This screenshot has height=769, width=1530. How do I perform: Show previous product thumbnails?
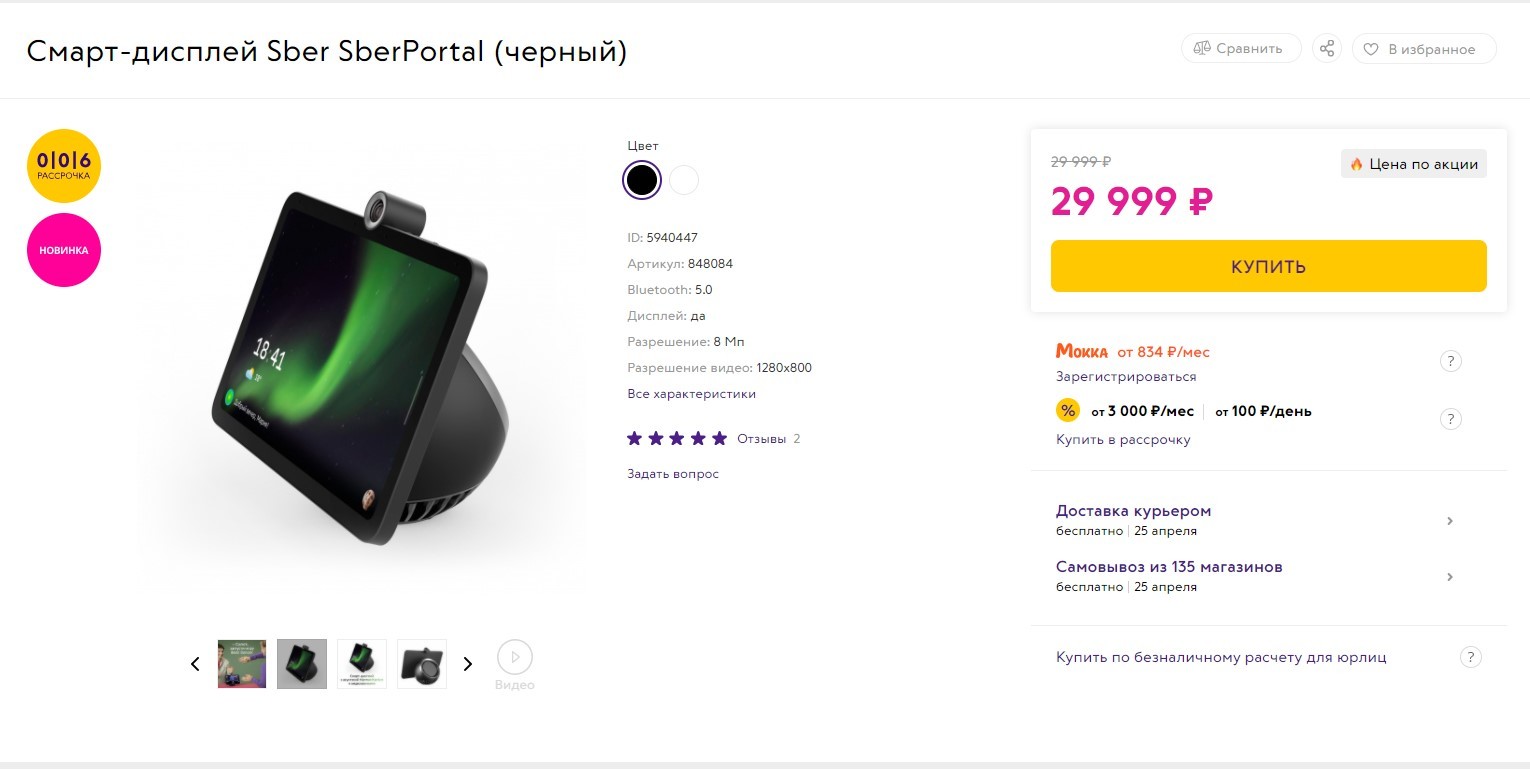point(195,664)
